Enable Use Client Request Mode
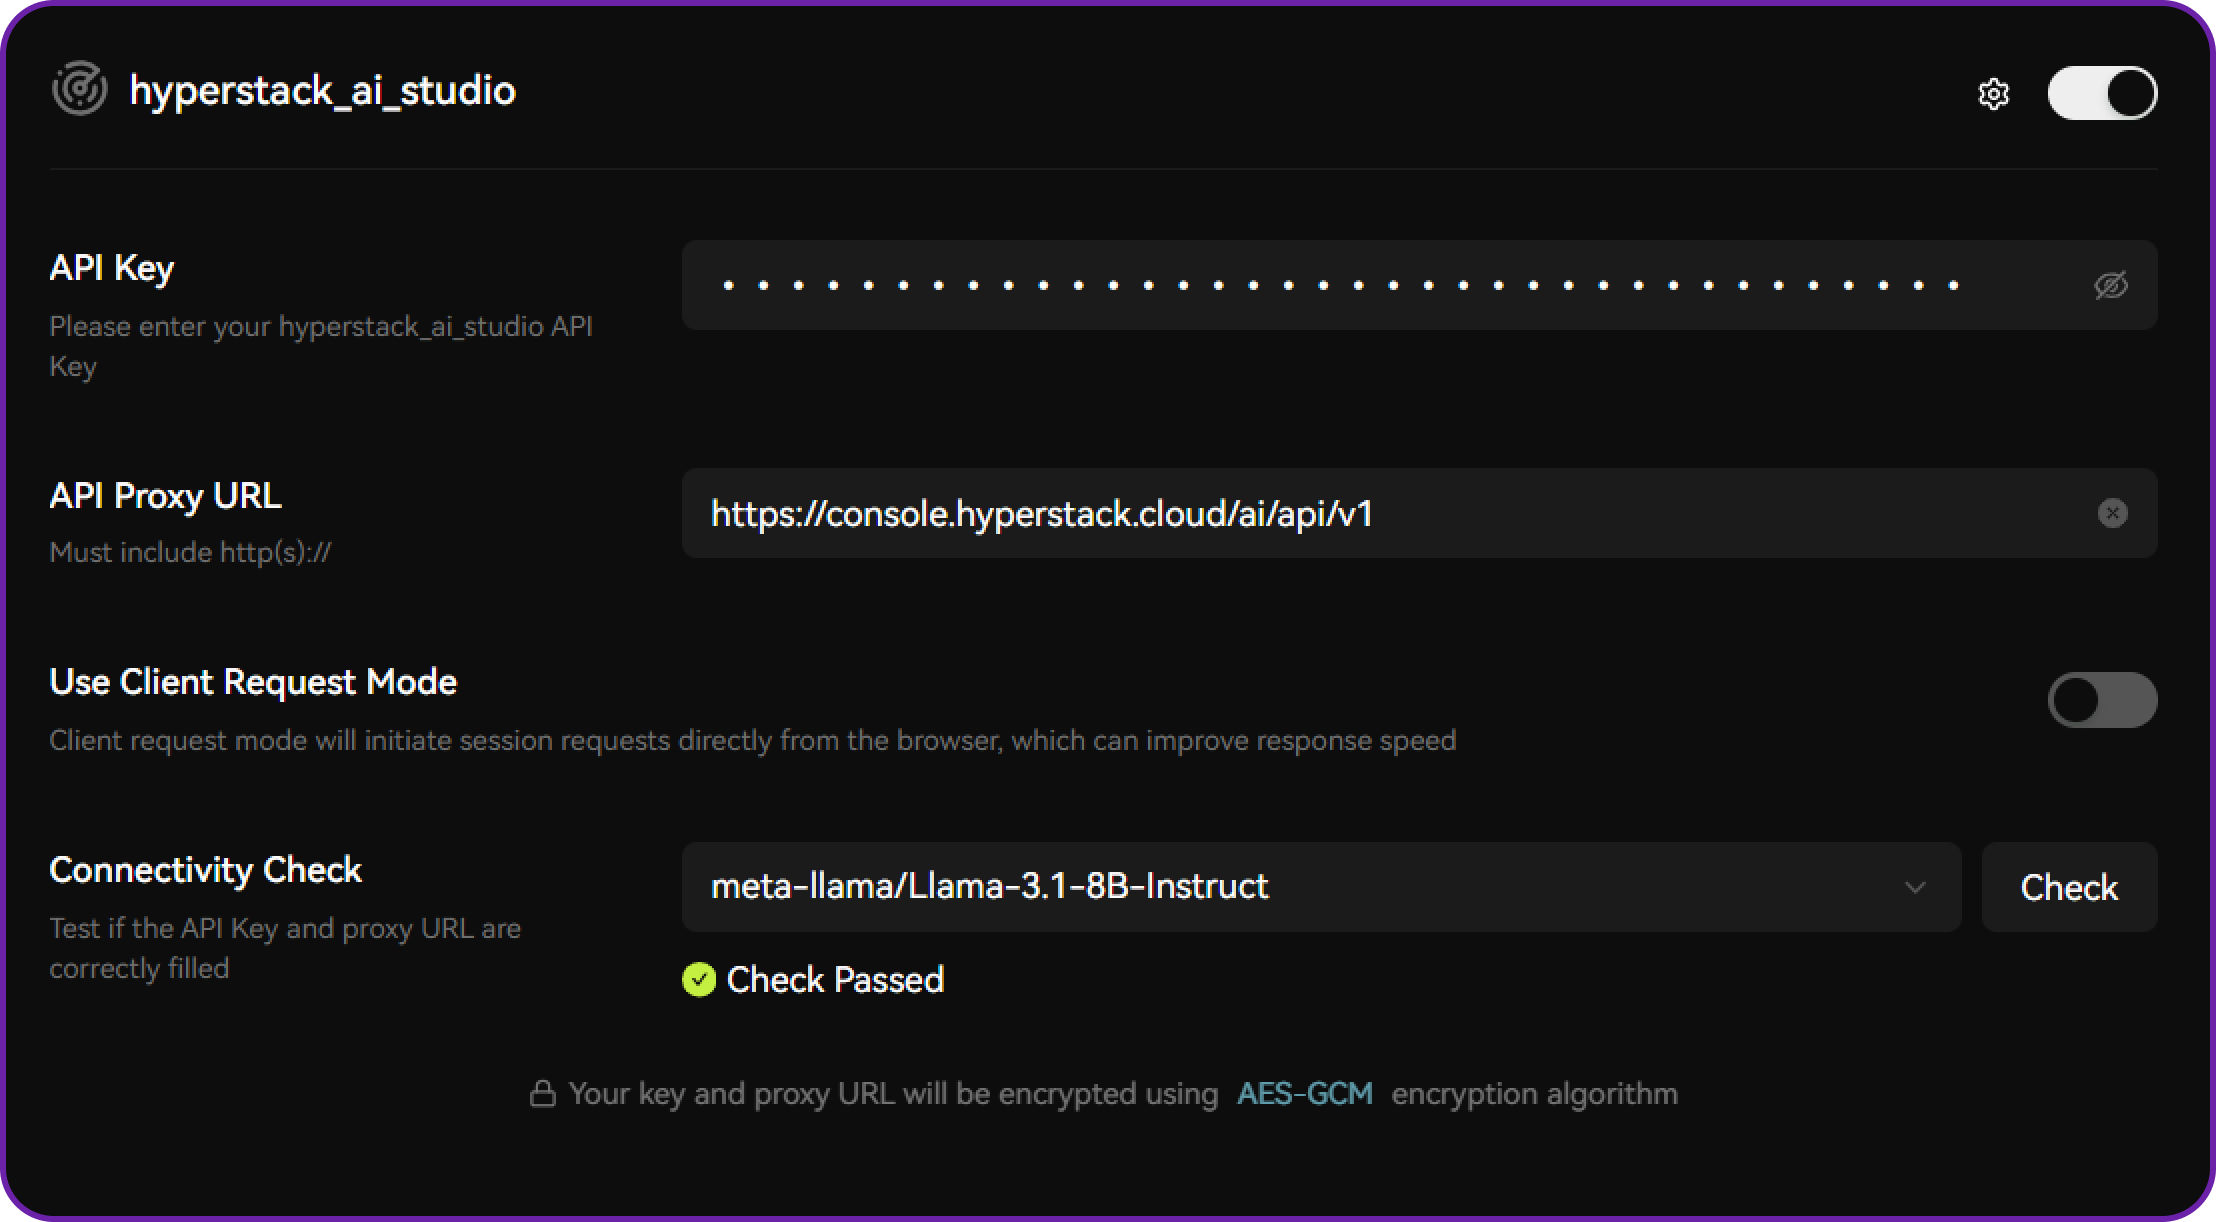The height and width of the screenshot is (1222, 2216). 2102,700
